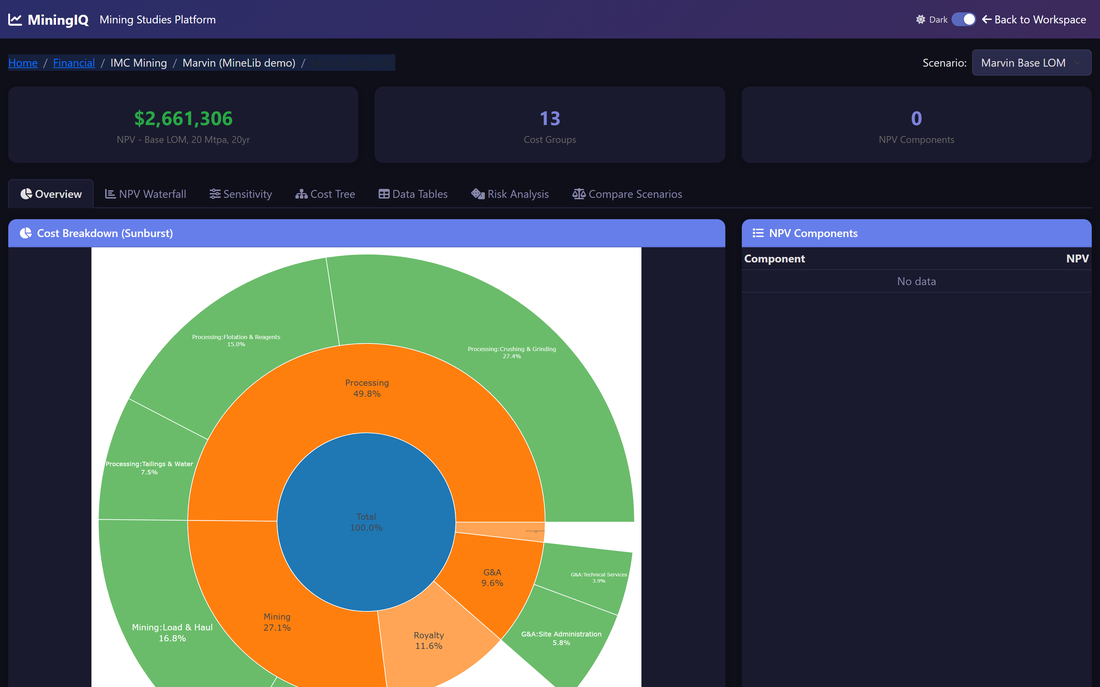
Task: Click the sun/dark mode icon
Action: [920, 20]
